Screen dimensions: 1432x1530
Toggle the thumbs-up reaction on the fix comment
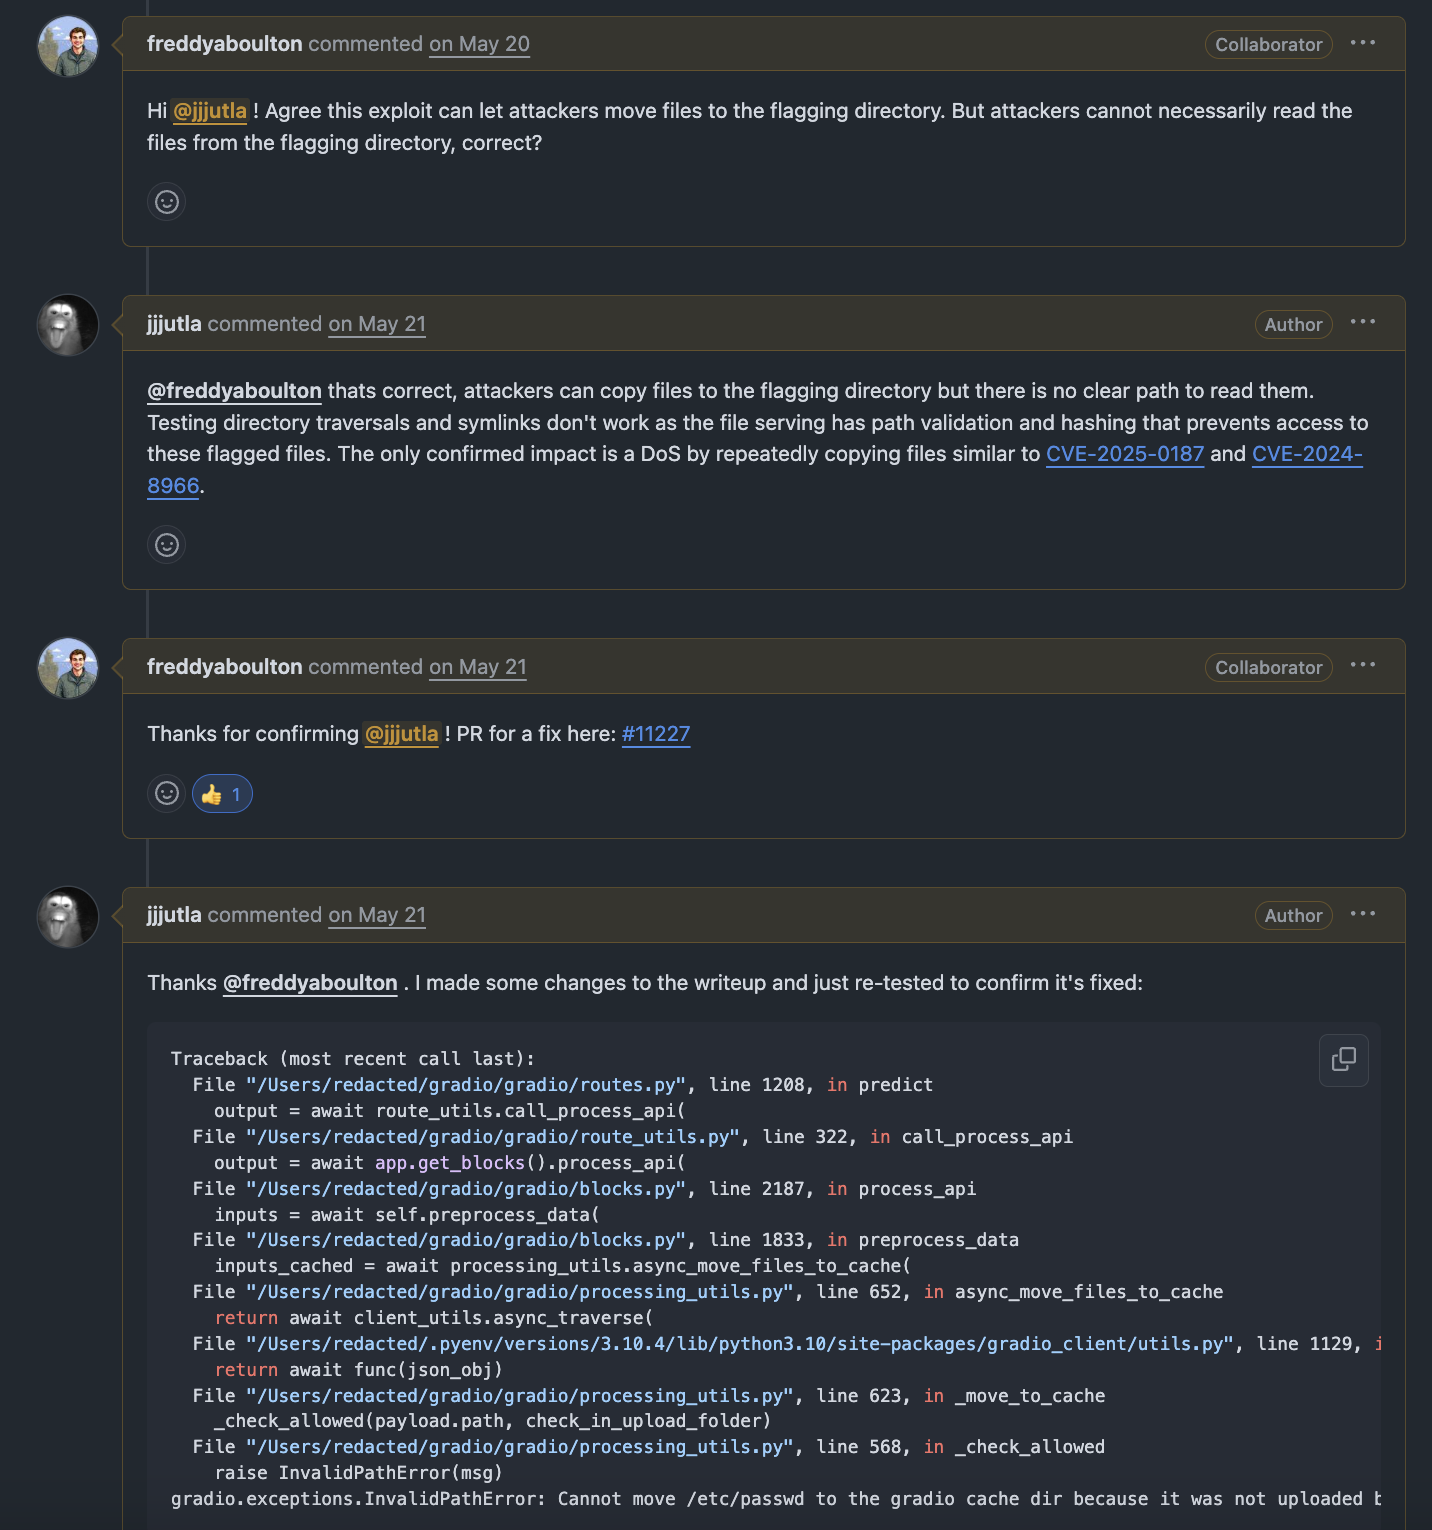[x=221, y=793]
